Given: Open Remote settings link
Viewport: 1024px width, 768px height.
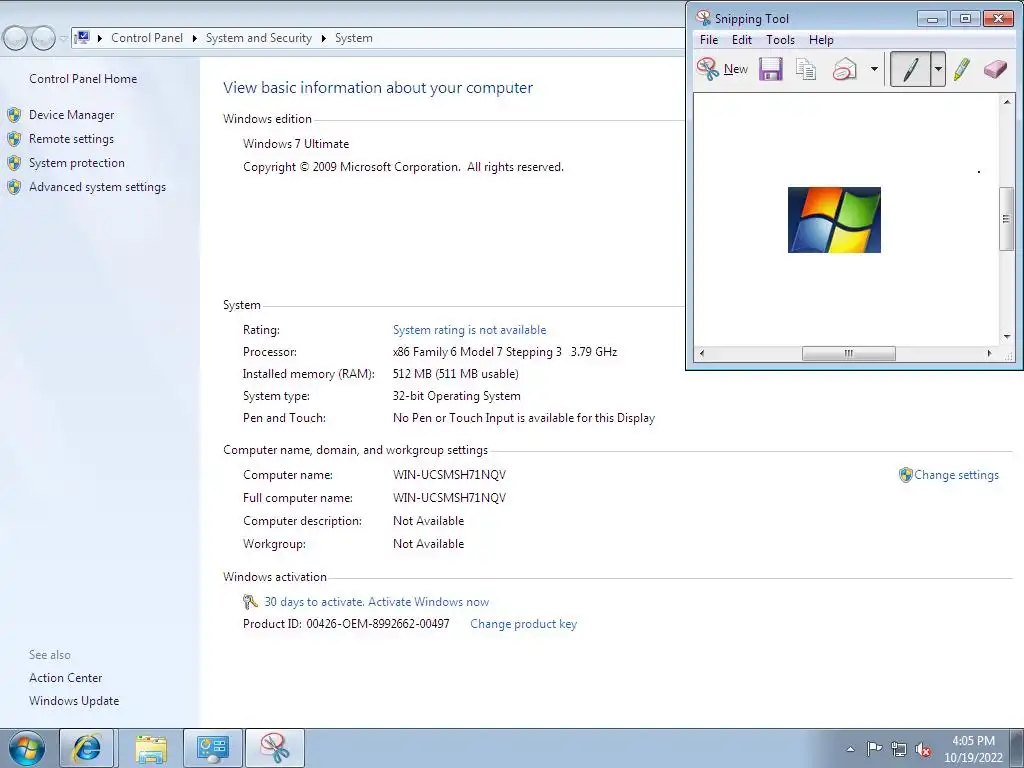Looking at the screenshot, I should [71, 139].
